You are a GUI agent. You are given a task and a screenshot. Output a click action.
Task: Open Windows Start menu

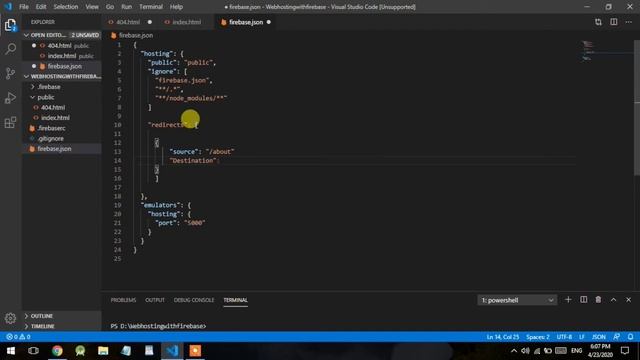click(11, 351)
